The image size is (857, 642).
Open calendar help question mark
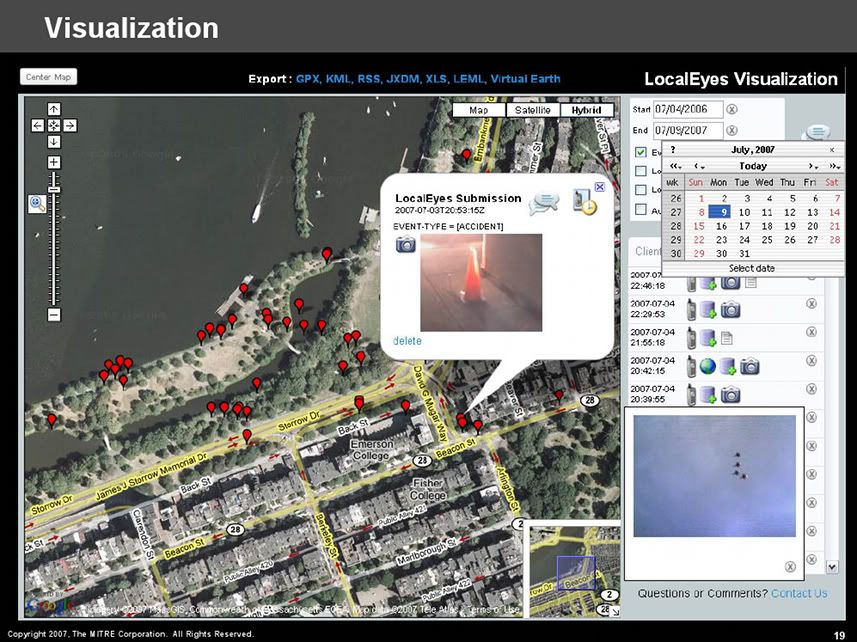pyautogui.click(x=673, y=150)
